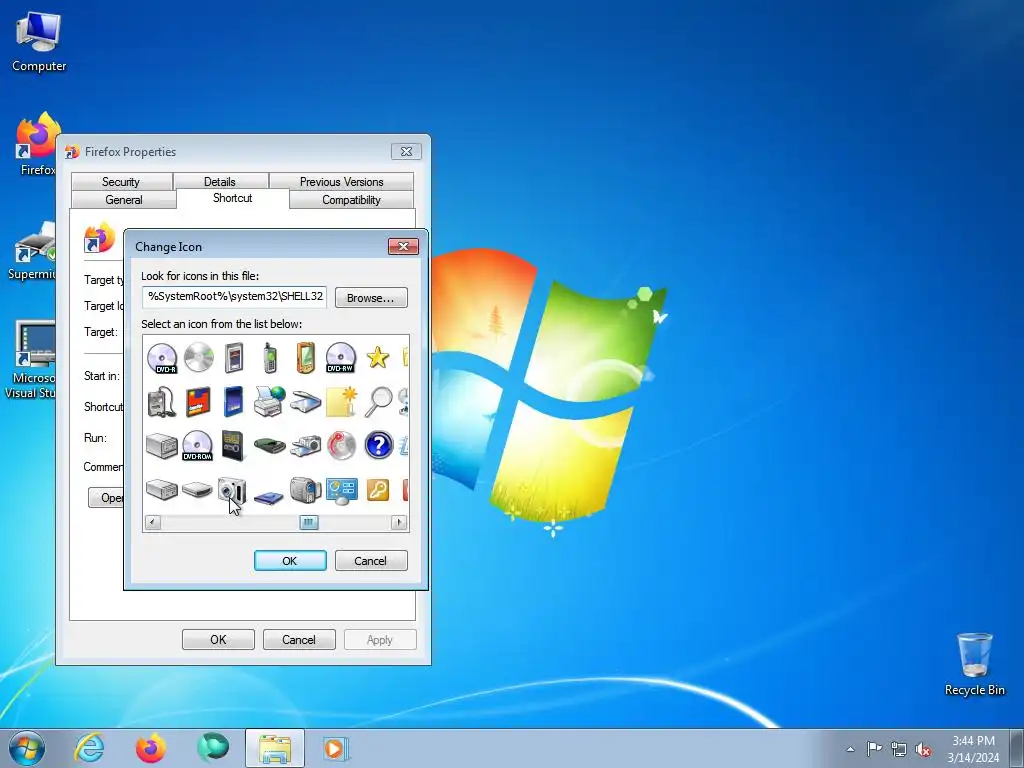Click Browse to choose another icon file
The width and height of the screenshot is (1024, 768).
pos(371,298)
